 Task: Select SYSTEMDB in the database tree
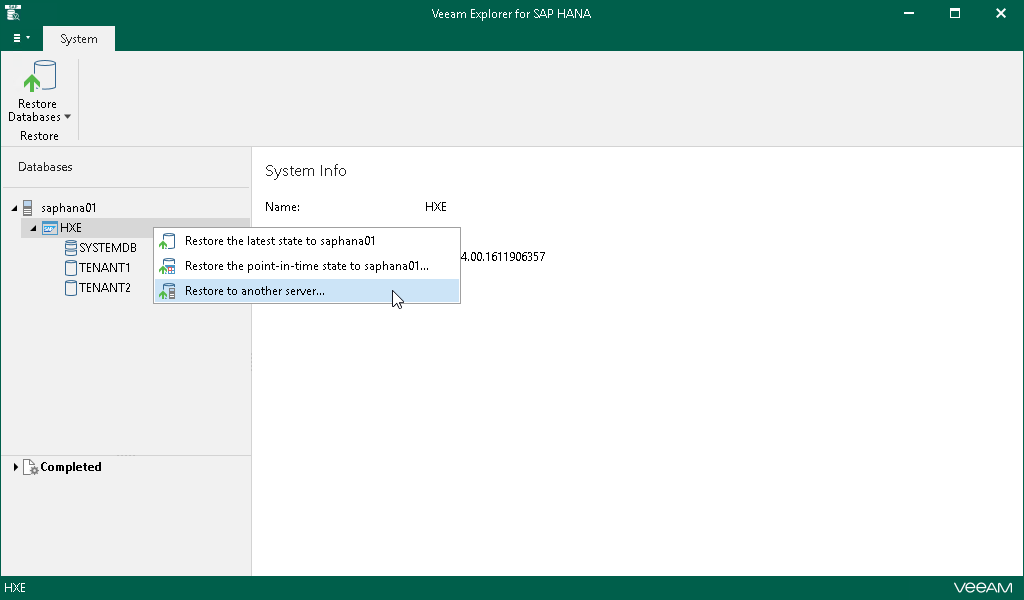tap(107, 248)
